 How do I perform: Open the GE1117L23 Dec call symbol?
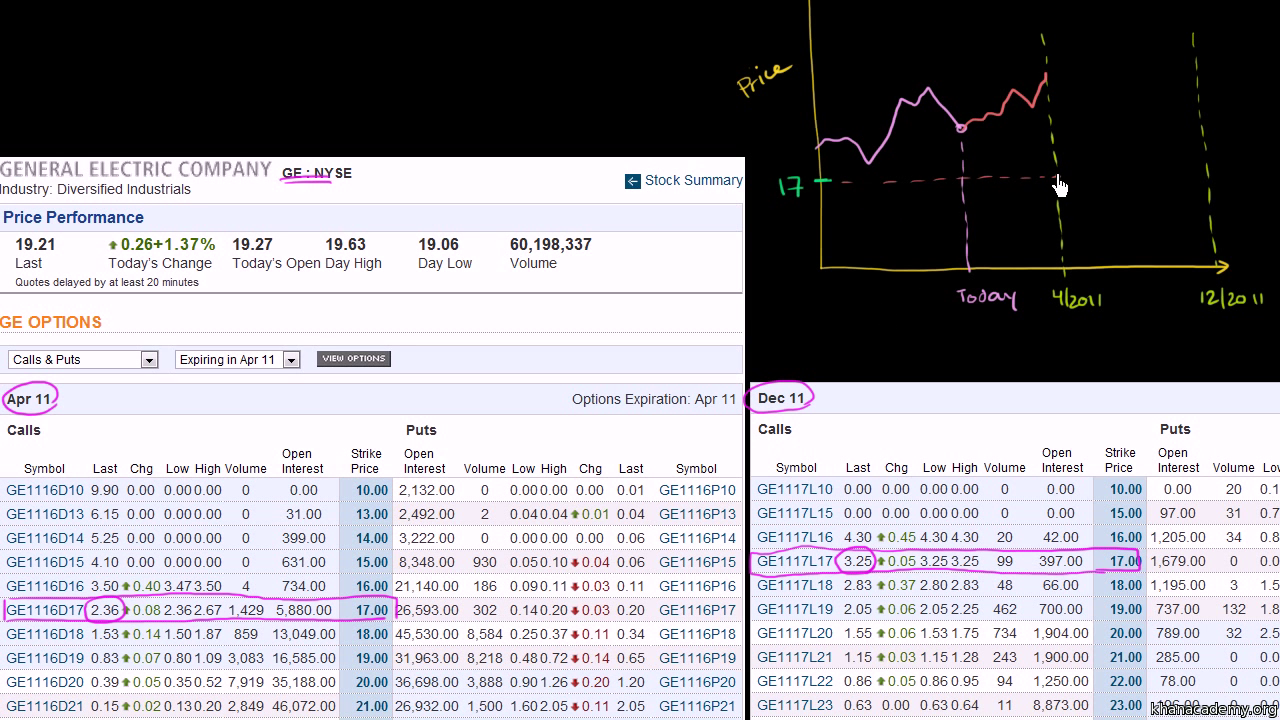(x=795, y=705)
